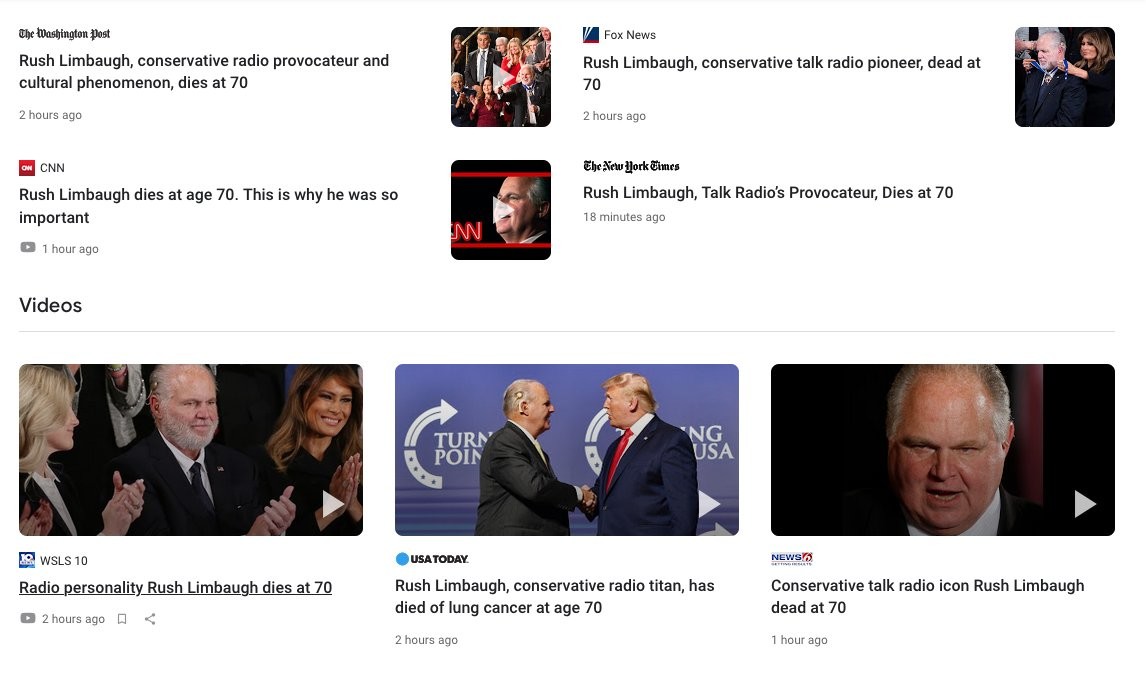Share the WSLS 10 video story

(x=150, y=619)
